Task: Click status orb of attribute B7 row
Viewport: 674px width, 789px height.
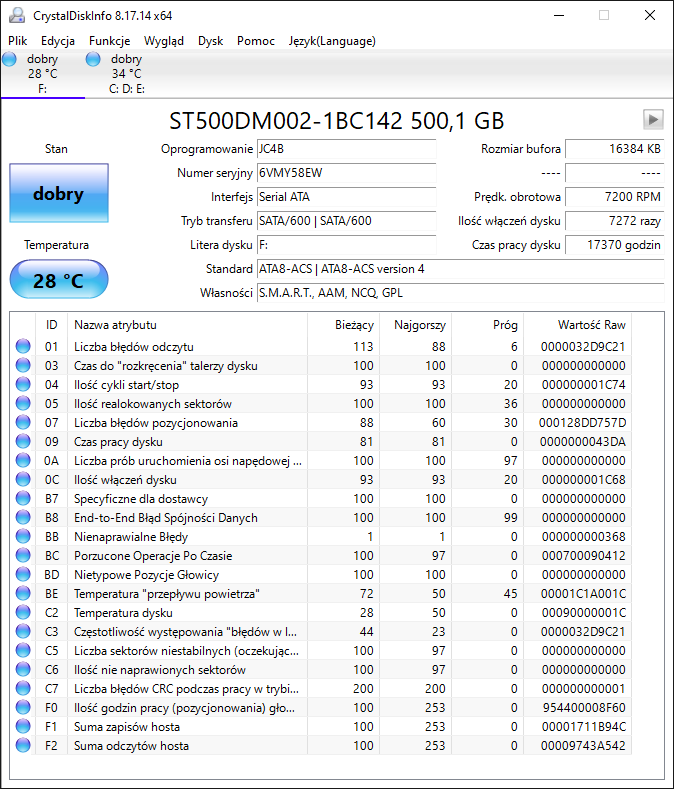Action: (23, 498)
